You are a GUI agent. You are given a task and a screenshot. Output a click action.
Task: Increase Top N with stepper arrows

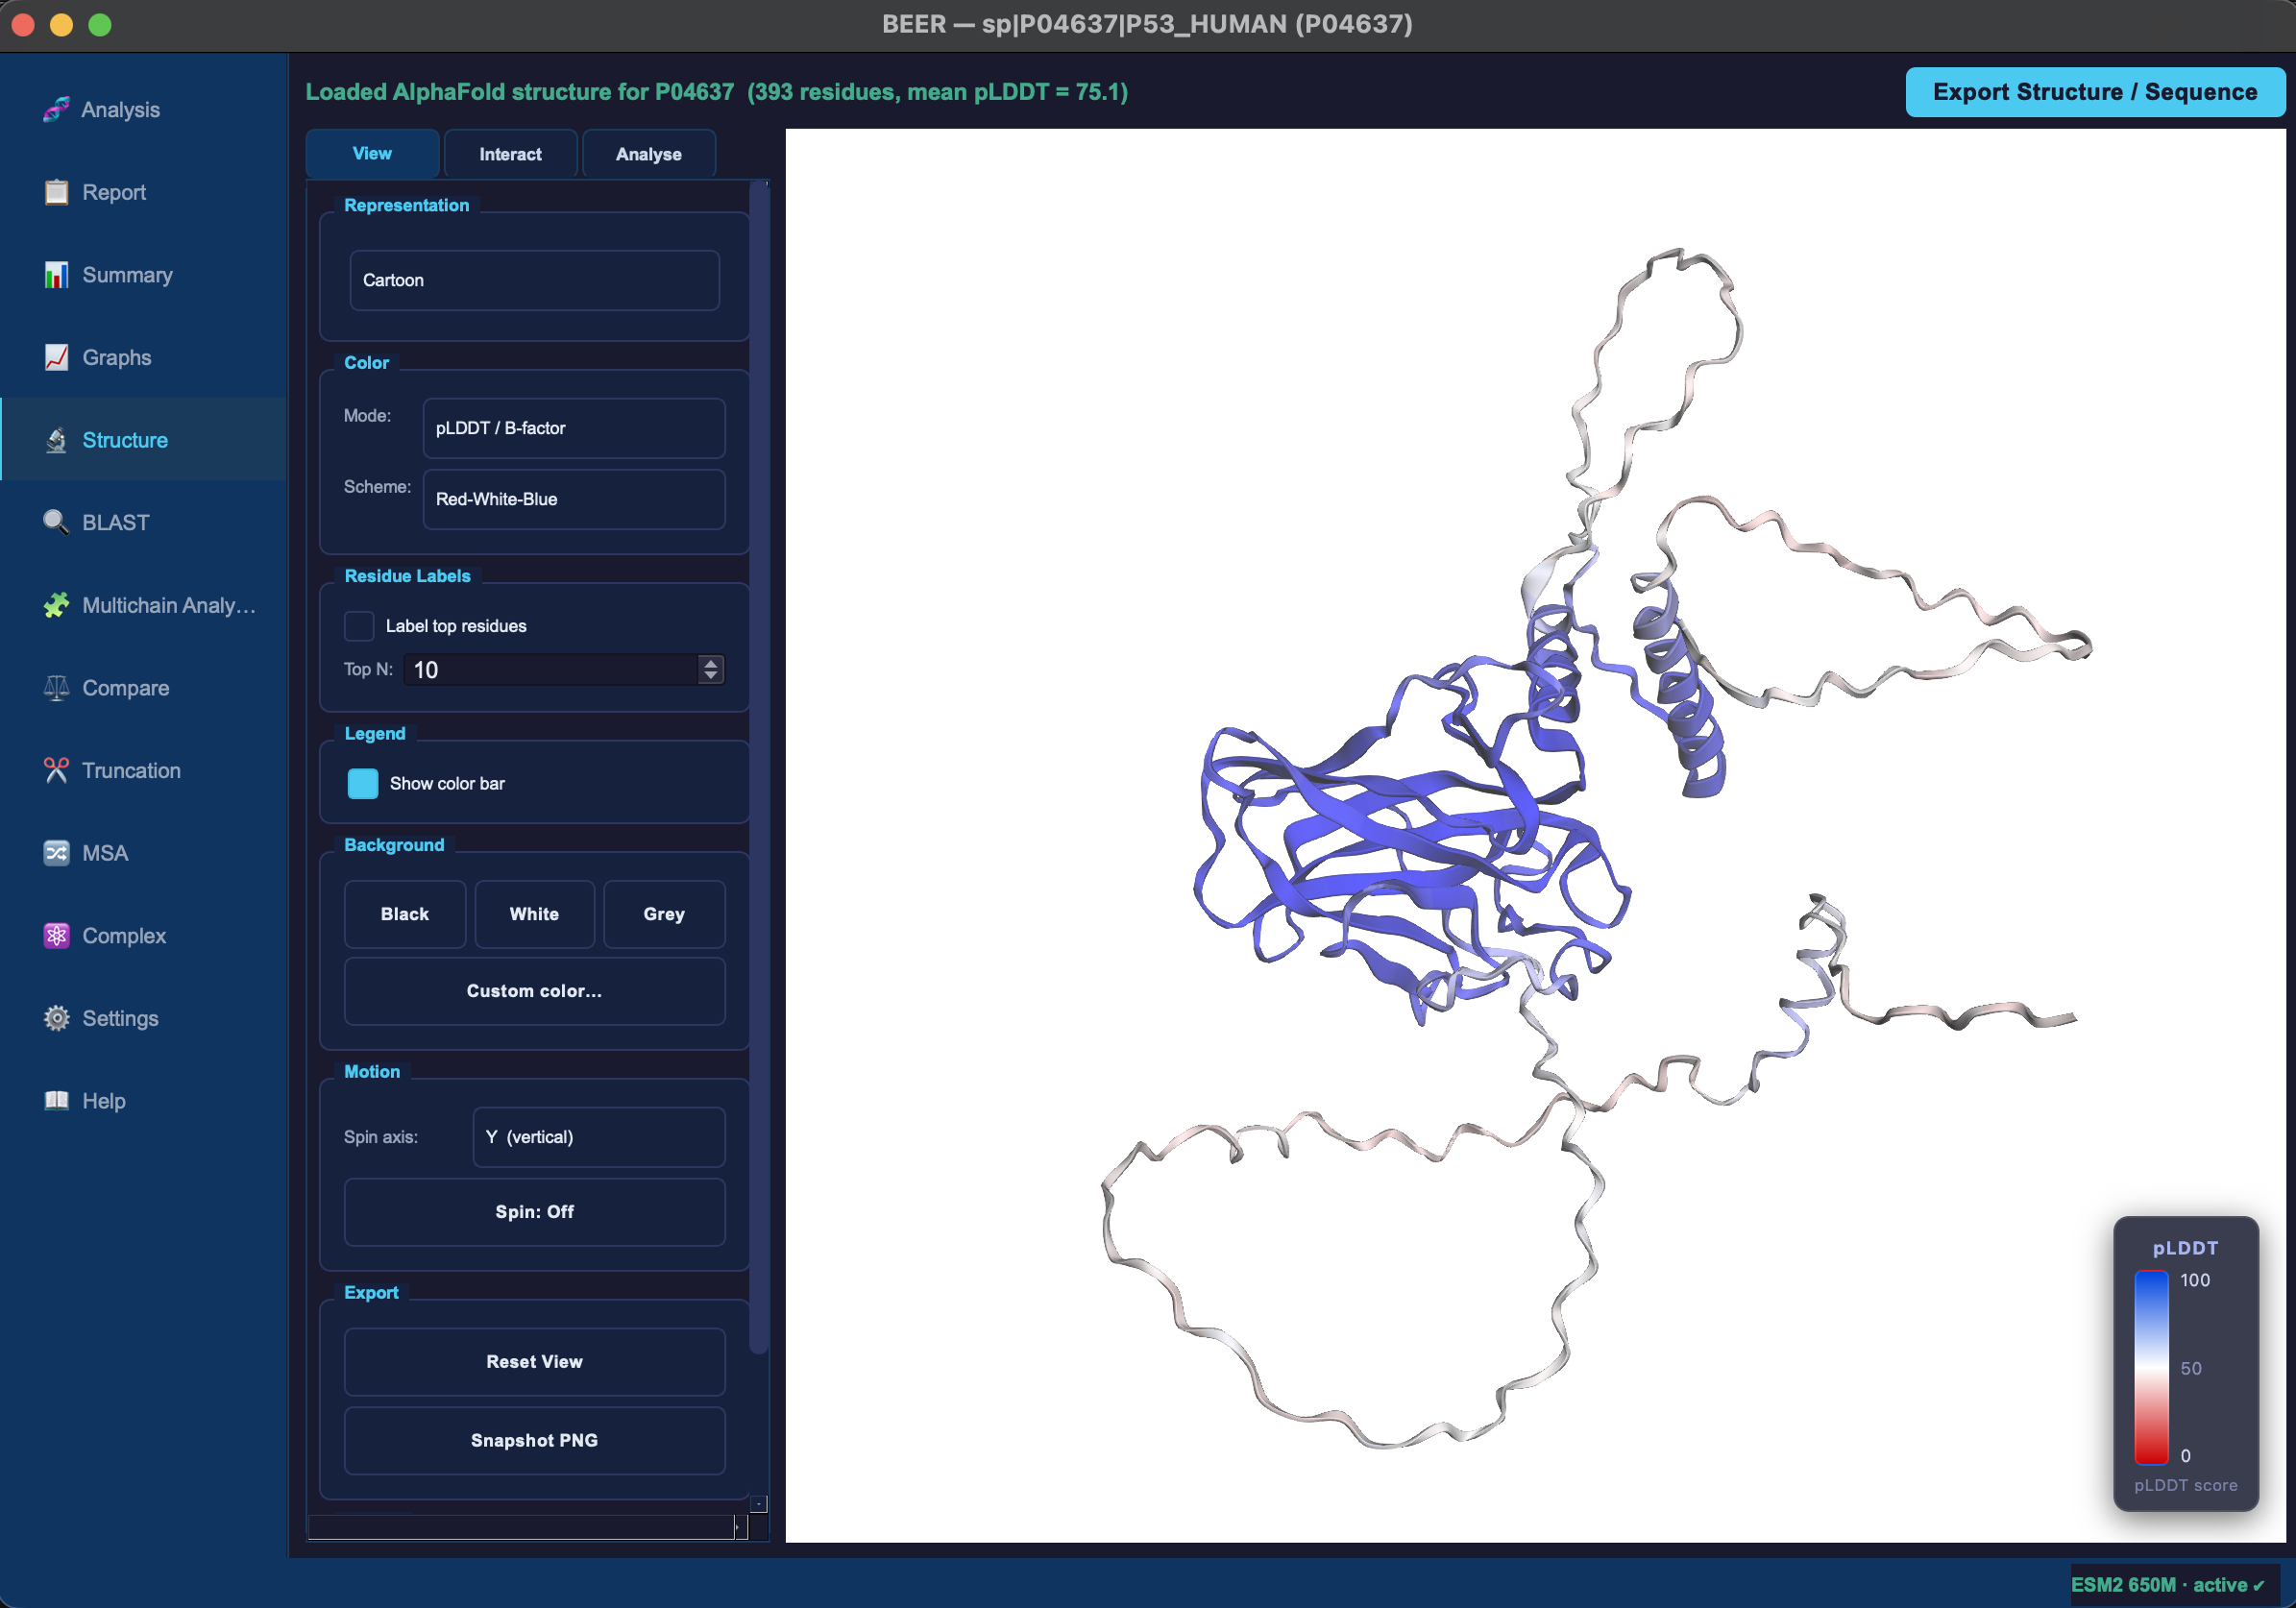[x=710, y=662]
